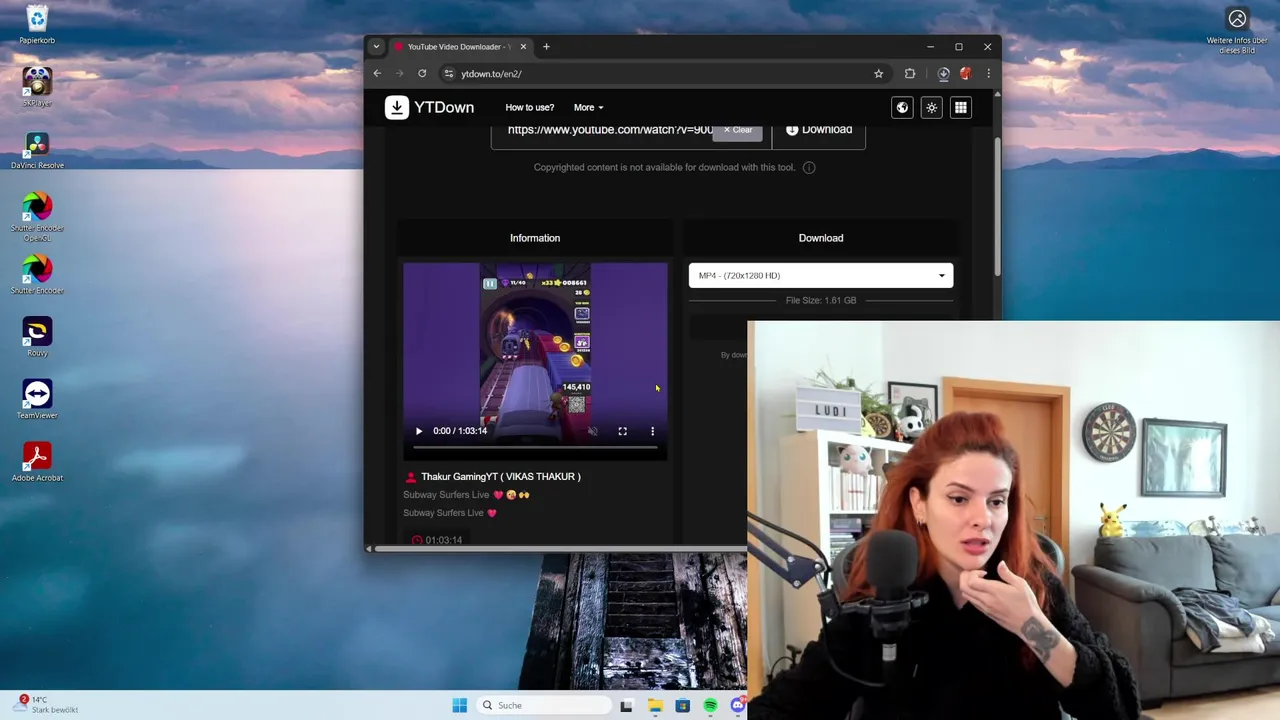This screenshot has height=720, width=1280.
Task: Open the MP4 (720x1280 HD) format dropdown
Action: [821, 275]
